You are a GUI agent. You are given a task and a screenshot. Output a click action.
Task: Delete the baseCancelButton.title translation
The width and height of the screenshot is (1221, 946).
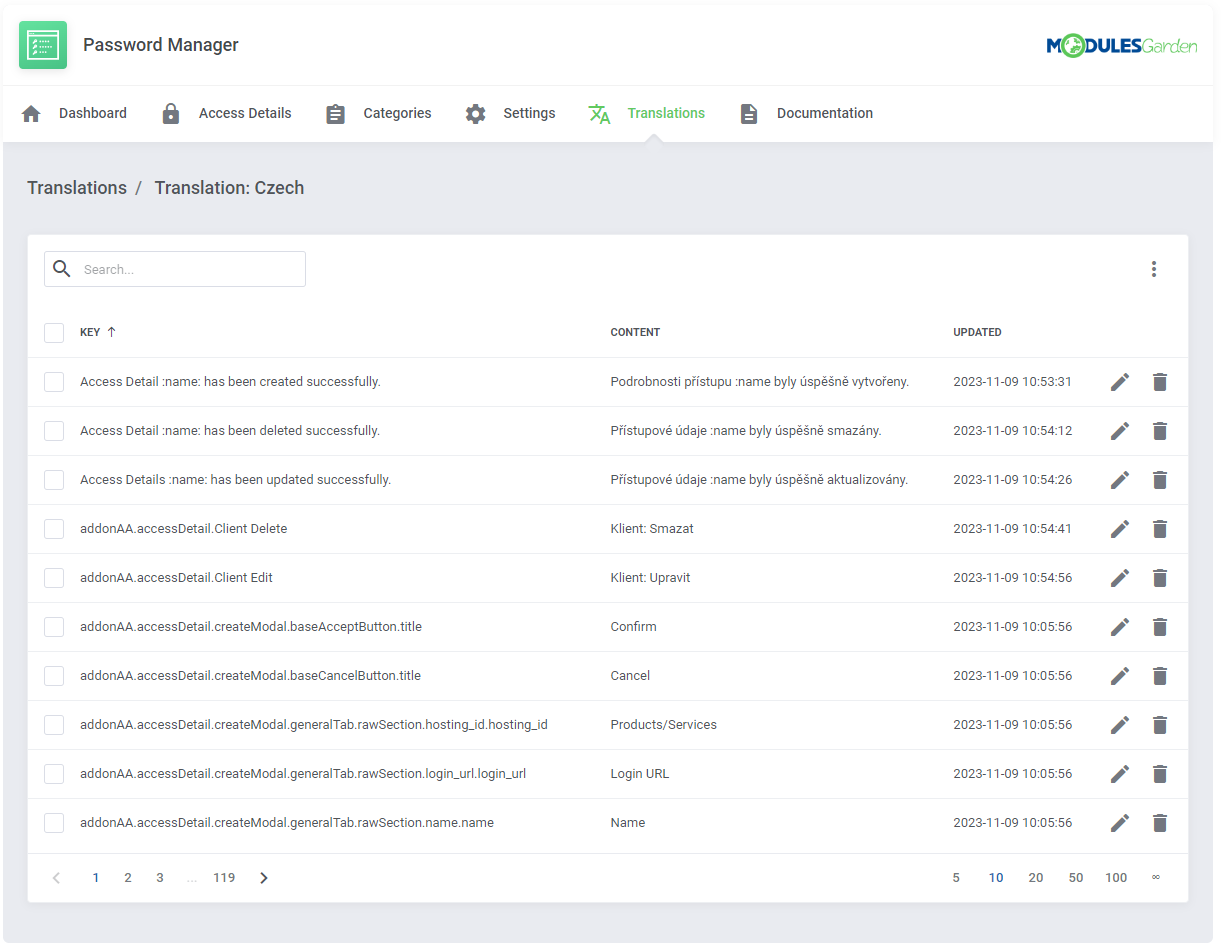coord(1160,676)
